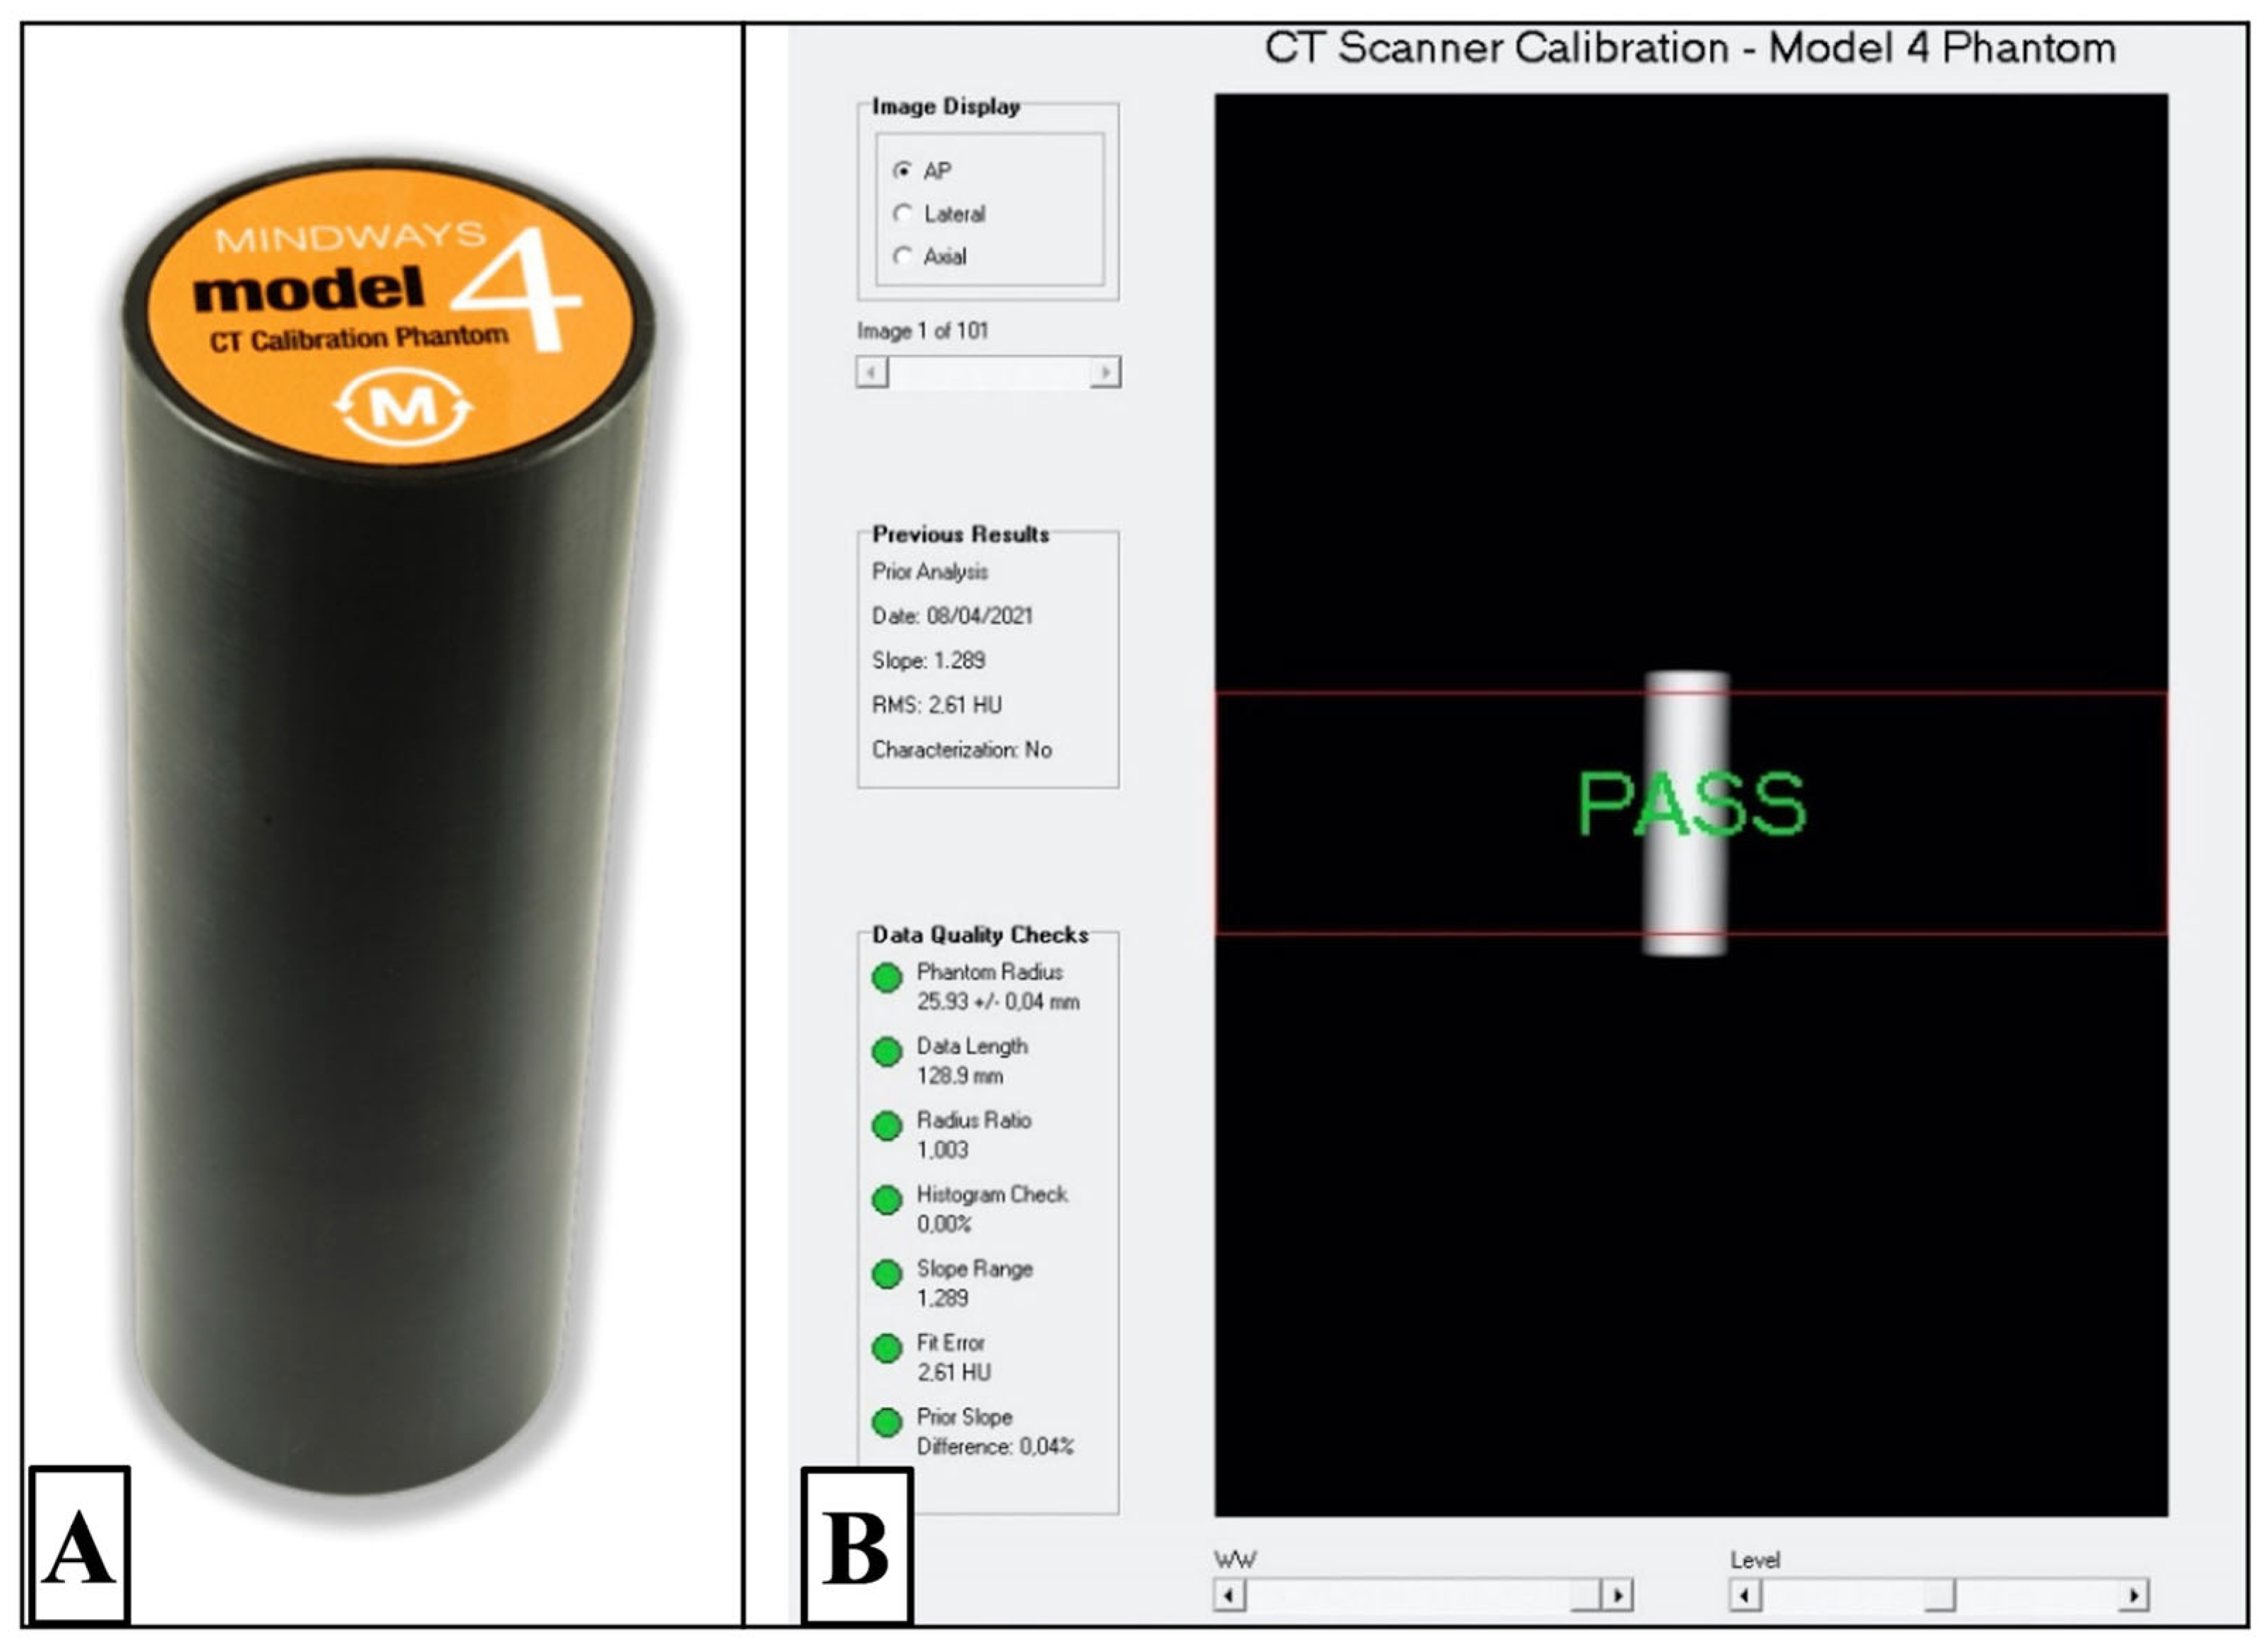Screen dimensions: 2268x1649
Task: Select the Axial image display option
Action: pos(902,257)
